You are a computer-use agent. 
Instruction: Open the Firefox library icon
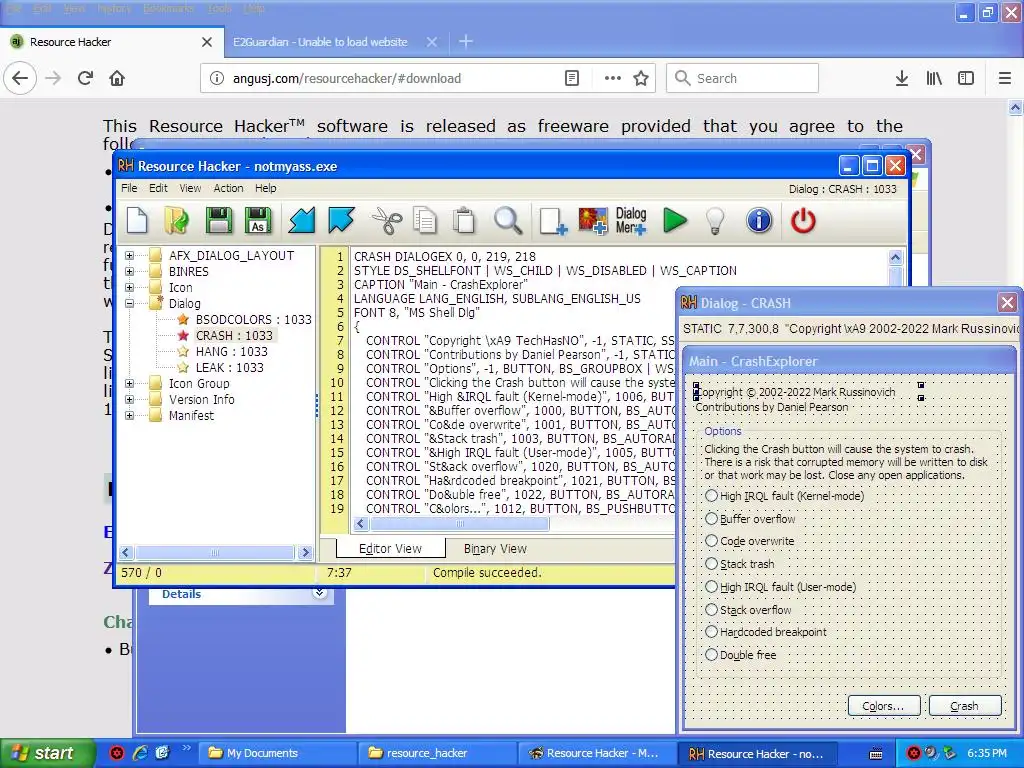(934, 78)
